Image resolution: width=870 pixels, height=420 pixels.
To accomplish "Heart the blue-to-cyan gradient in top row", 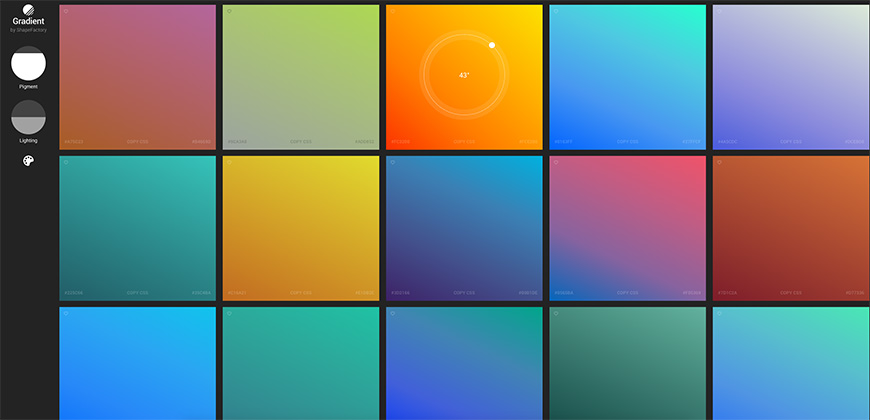I will [x=555, y=12].
